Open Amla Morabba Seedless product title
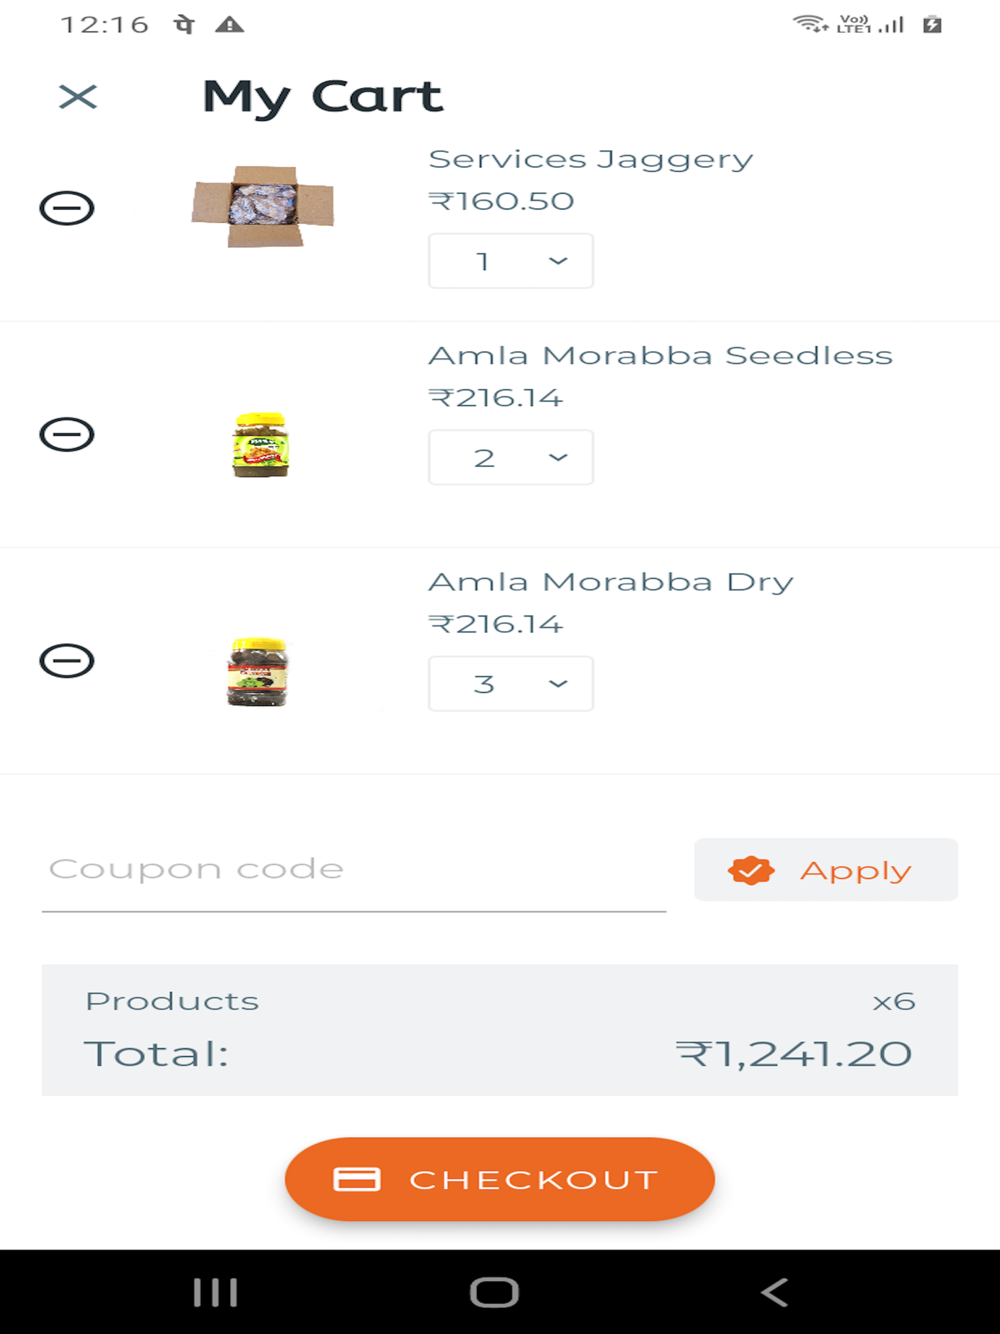This screenshot has width=1000, height=1334. [661, 356]
